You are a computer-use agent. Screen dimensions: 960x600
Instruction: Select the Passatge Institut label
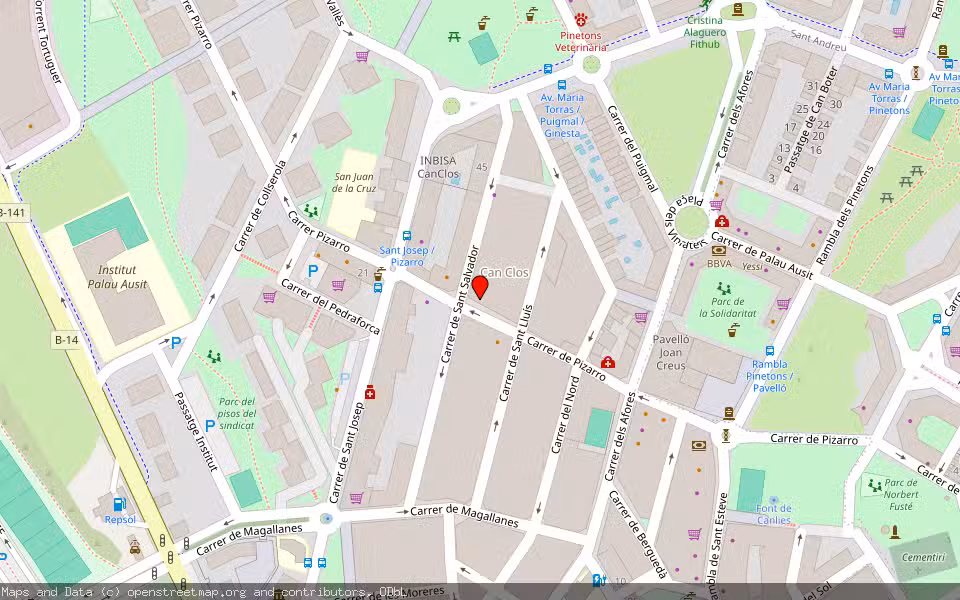pyautogui.click(x=196, y=432)
